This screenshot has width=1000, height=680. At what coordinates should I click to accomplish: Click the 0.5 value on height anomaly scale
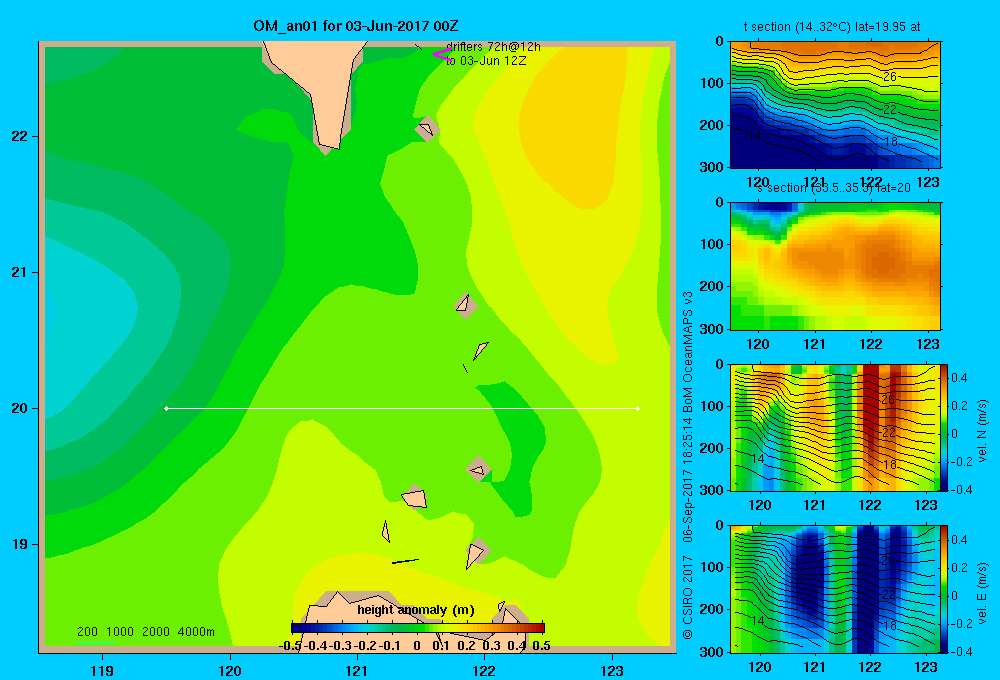pyautogui.click(x=541, y=646)
